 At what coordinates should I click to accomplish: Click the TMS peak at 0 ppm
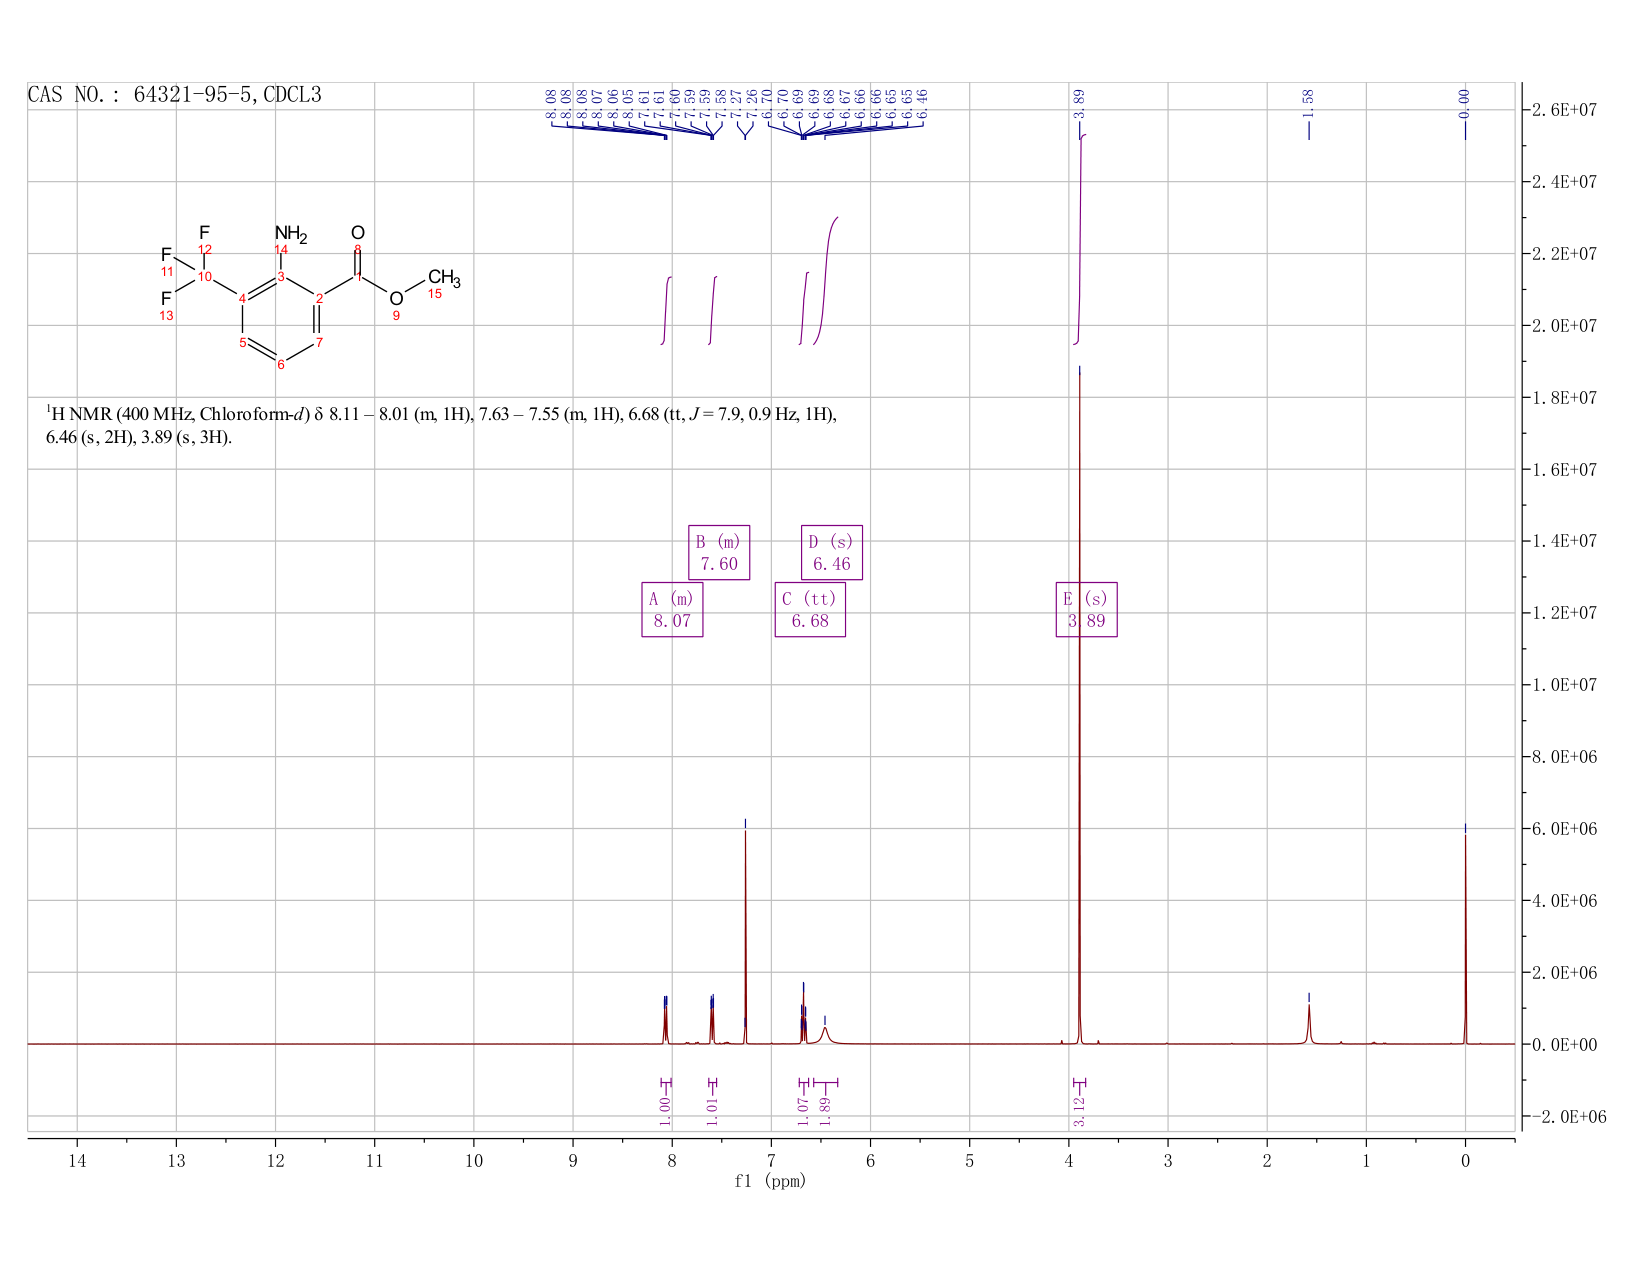pos(1465,940)
